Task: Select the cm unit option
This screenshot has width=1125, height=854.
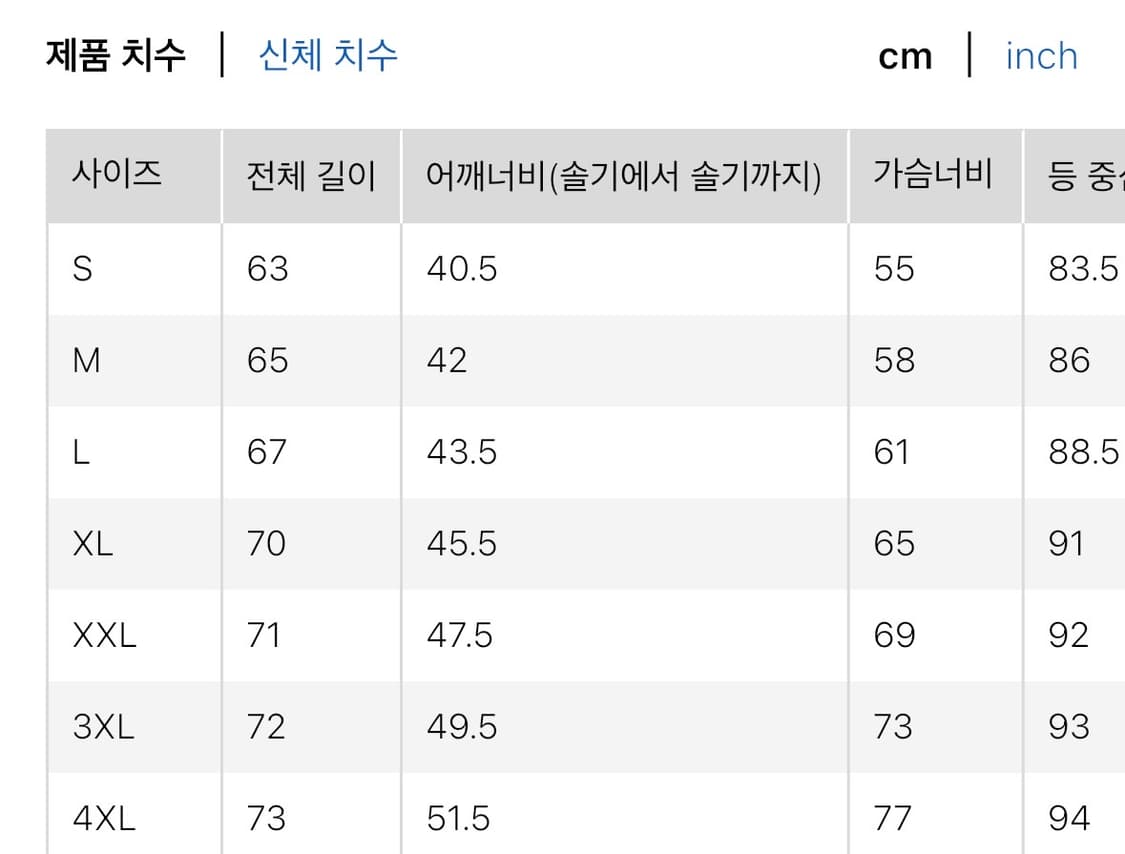Action: tap(905, 56)
